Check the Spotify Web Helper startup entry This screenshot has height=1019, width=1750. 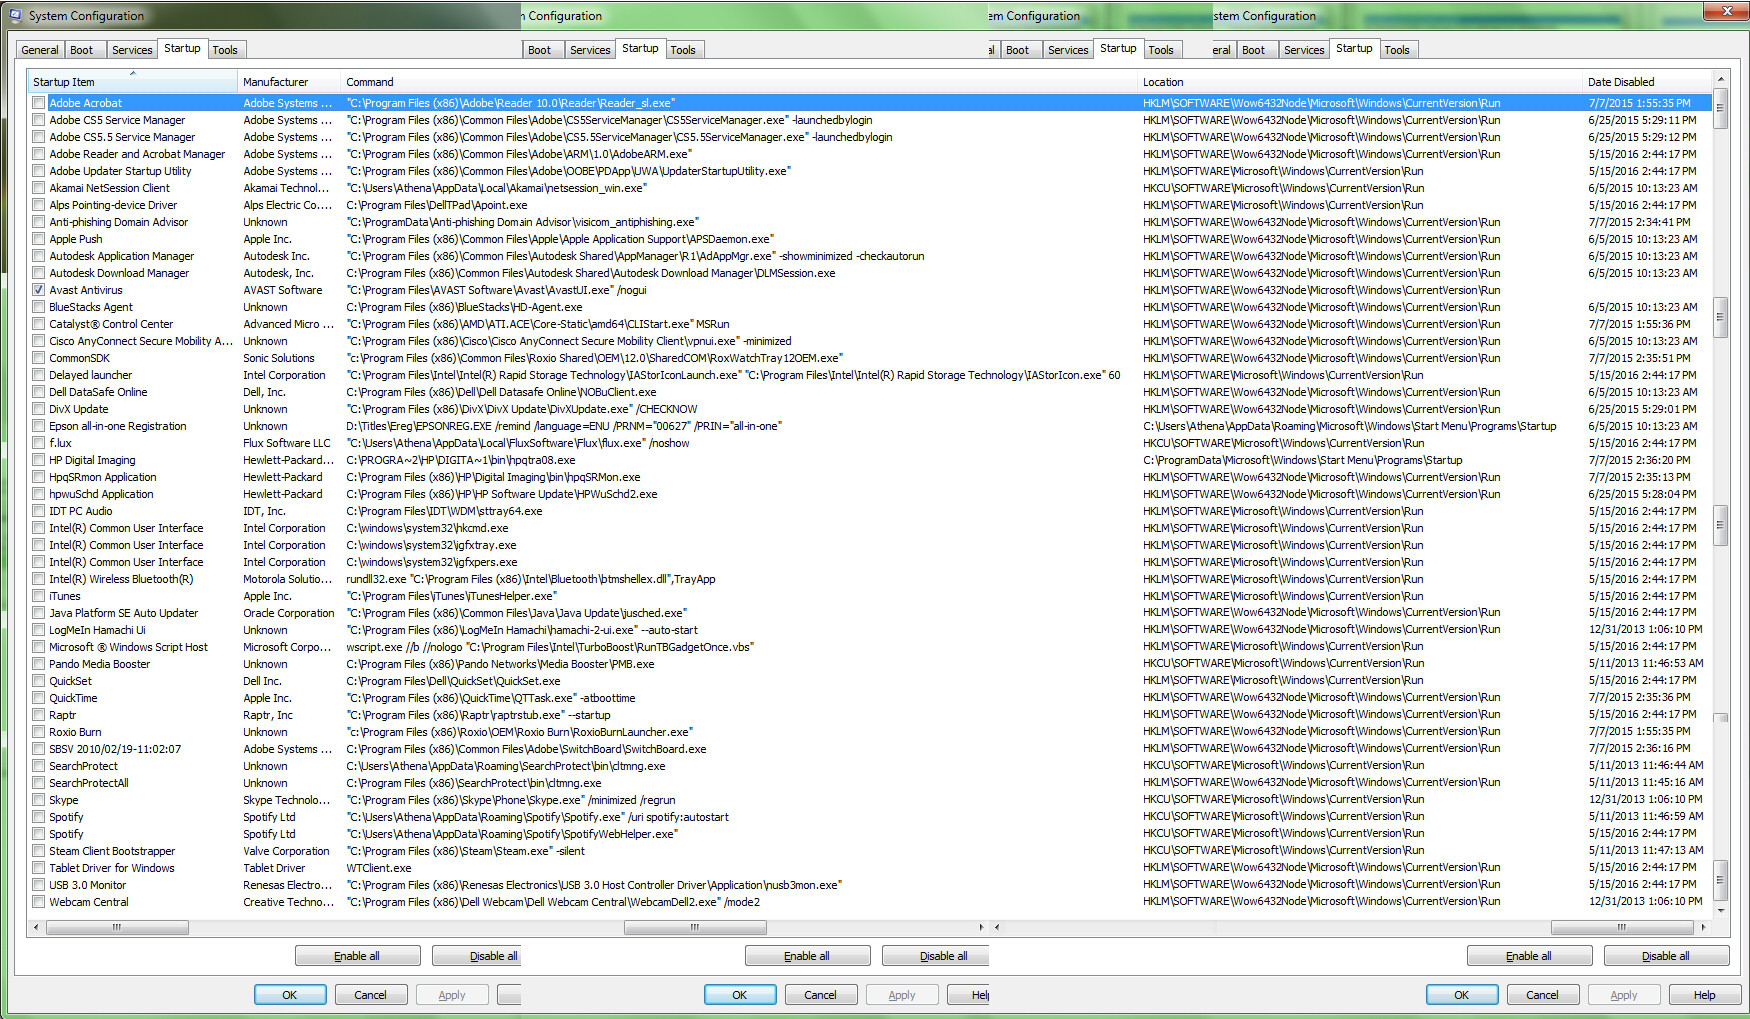pyautogui.click(x=39, y=834)
